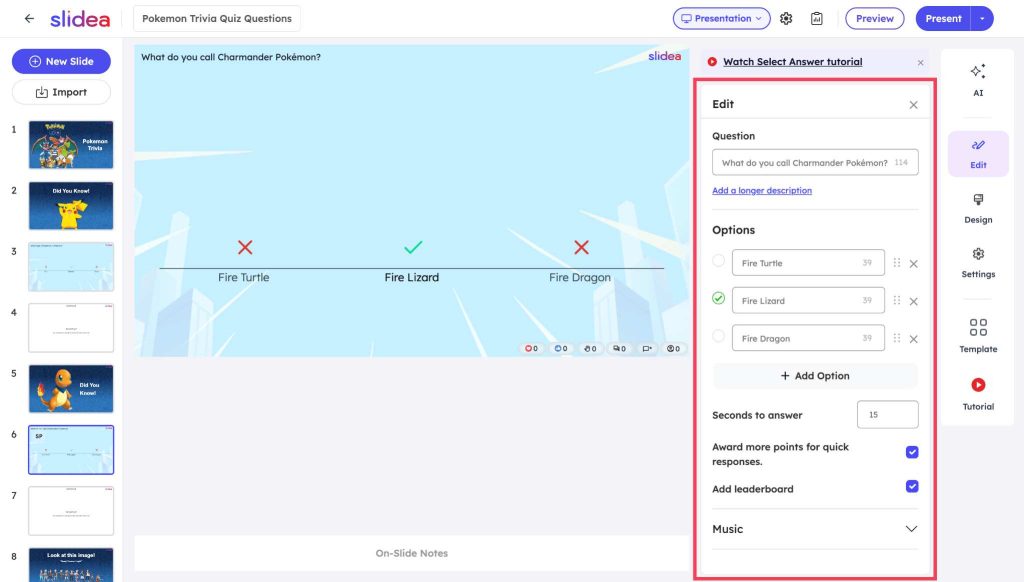Screen dimensions: 1024x582
Task: Open the Present button dropdown arrow
Action: [x=982, y=18]
